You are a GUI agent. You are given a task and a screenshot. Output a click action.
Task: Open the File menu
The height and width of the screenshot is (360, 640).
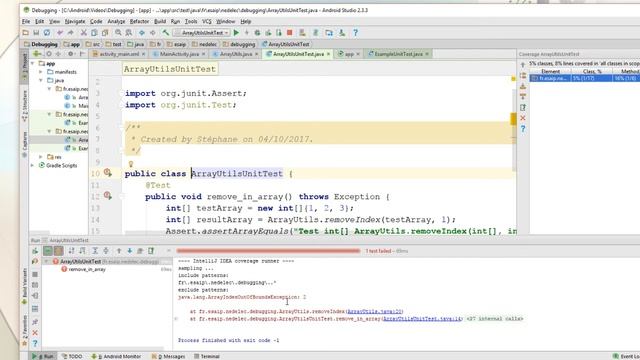click(x=26, y=21)
